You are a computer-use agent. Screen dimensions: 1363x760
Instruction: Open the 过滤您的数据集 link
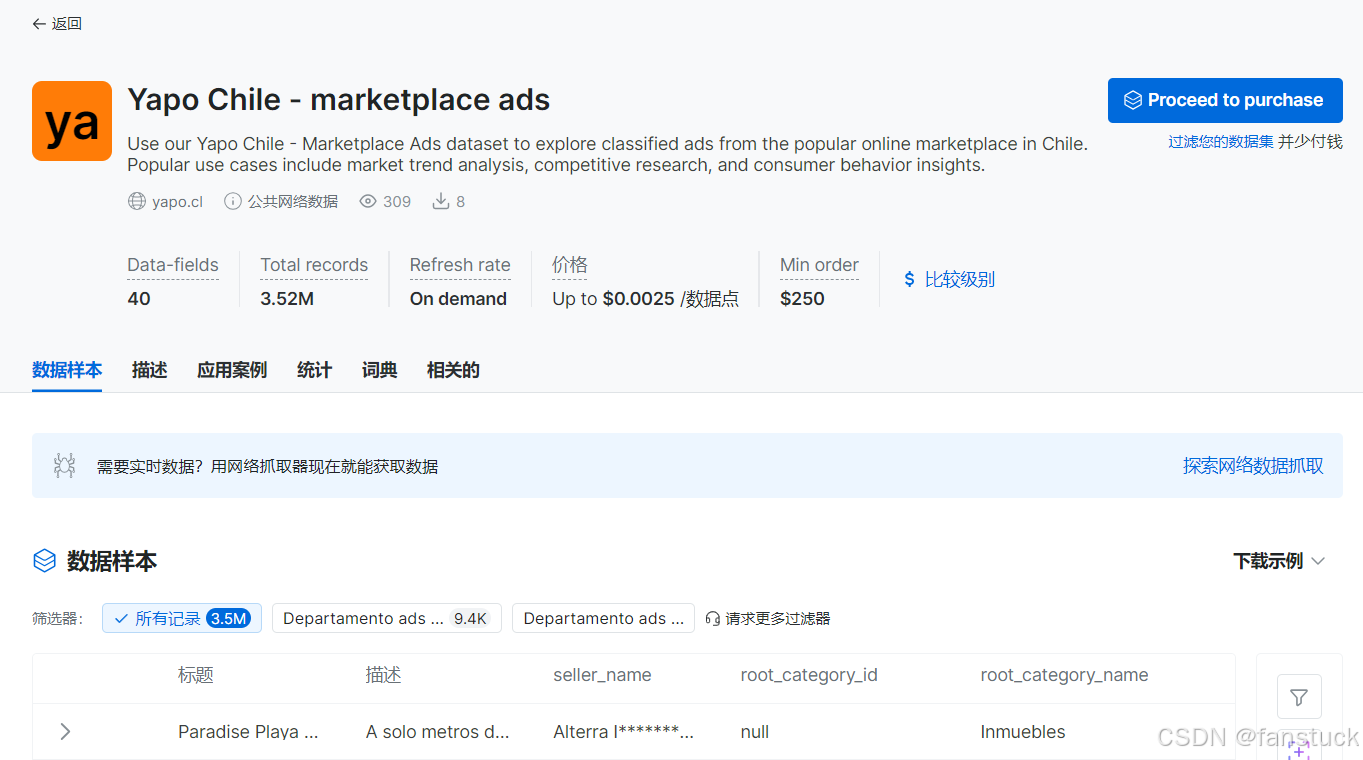pyautogui.click(x=1221, y=142)
